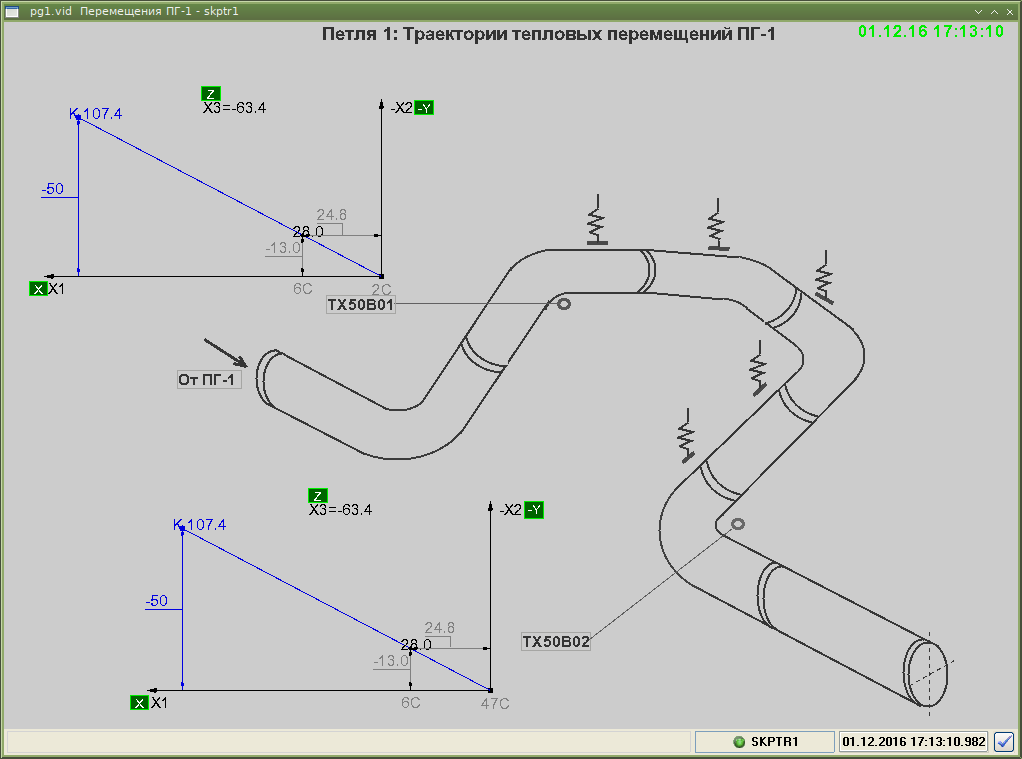Viewport: 1022px width, 759px height.
Task: Click the up-chevron button in title bar
Action: click(994, 11)
